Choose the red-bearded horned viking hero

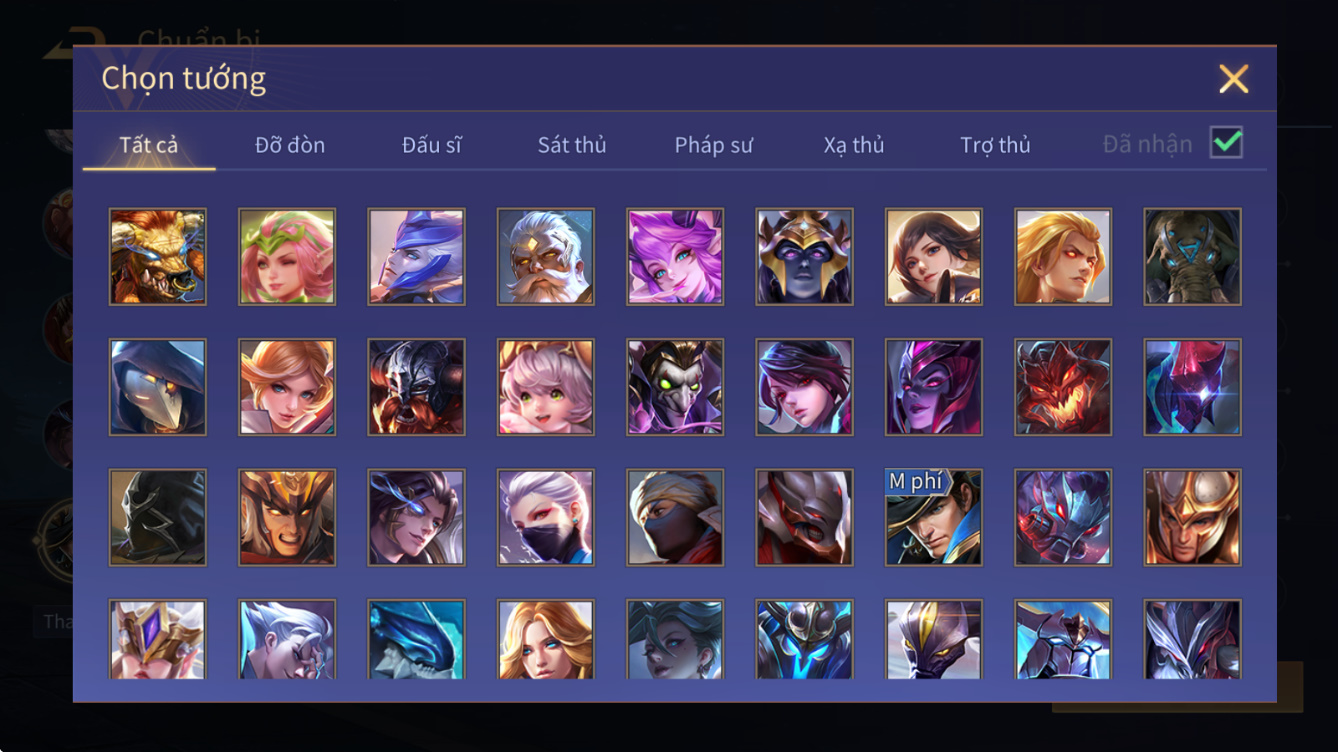[x=416, y=387]
